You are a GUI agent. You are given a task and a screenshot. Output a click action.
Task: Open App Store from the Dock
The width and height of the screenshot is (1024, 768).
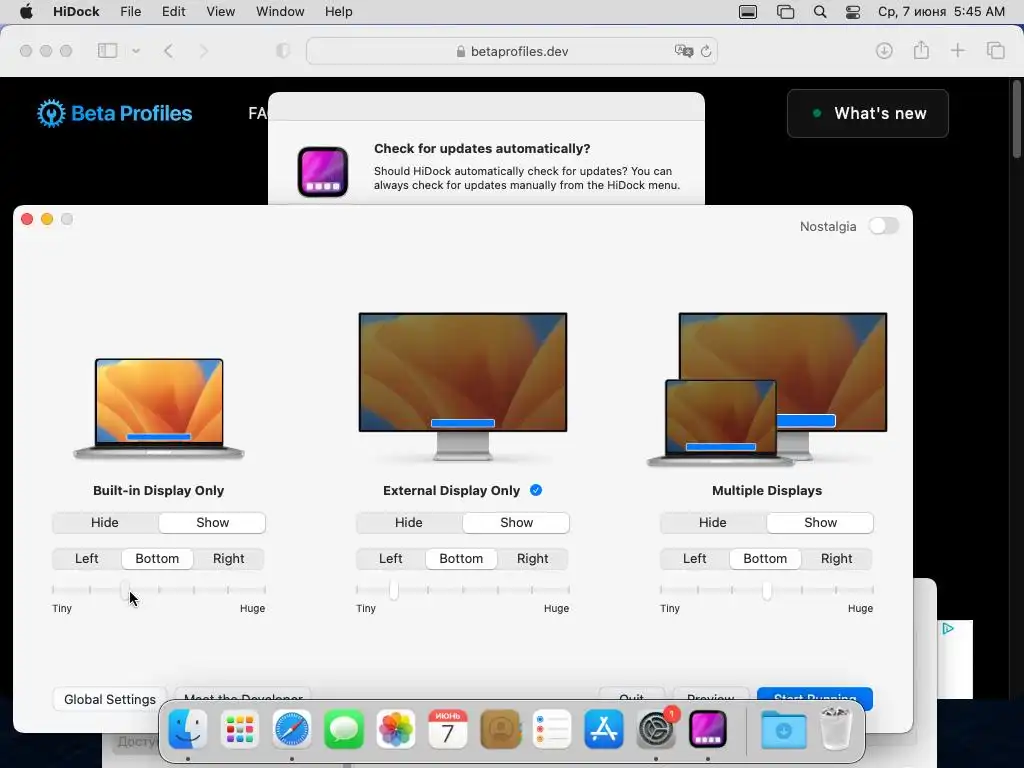[x=604, y=729]
